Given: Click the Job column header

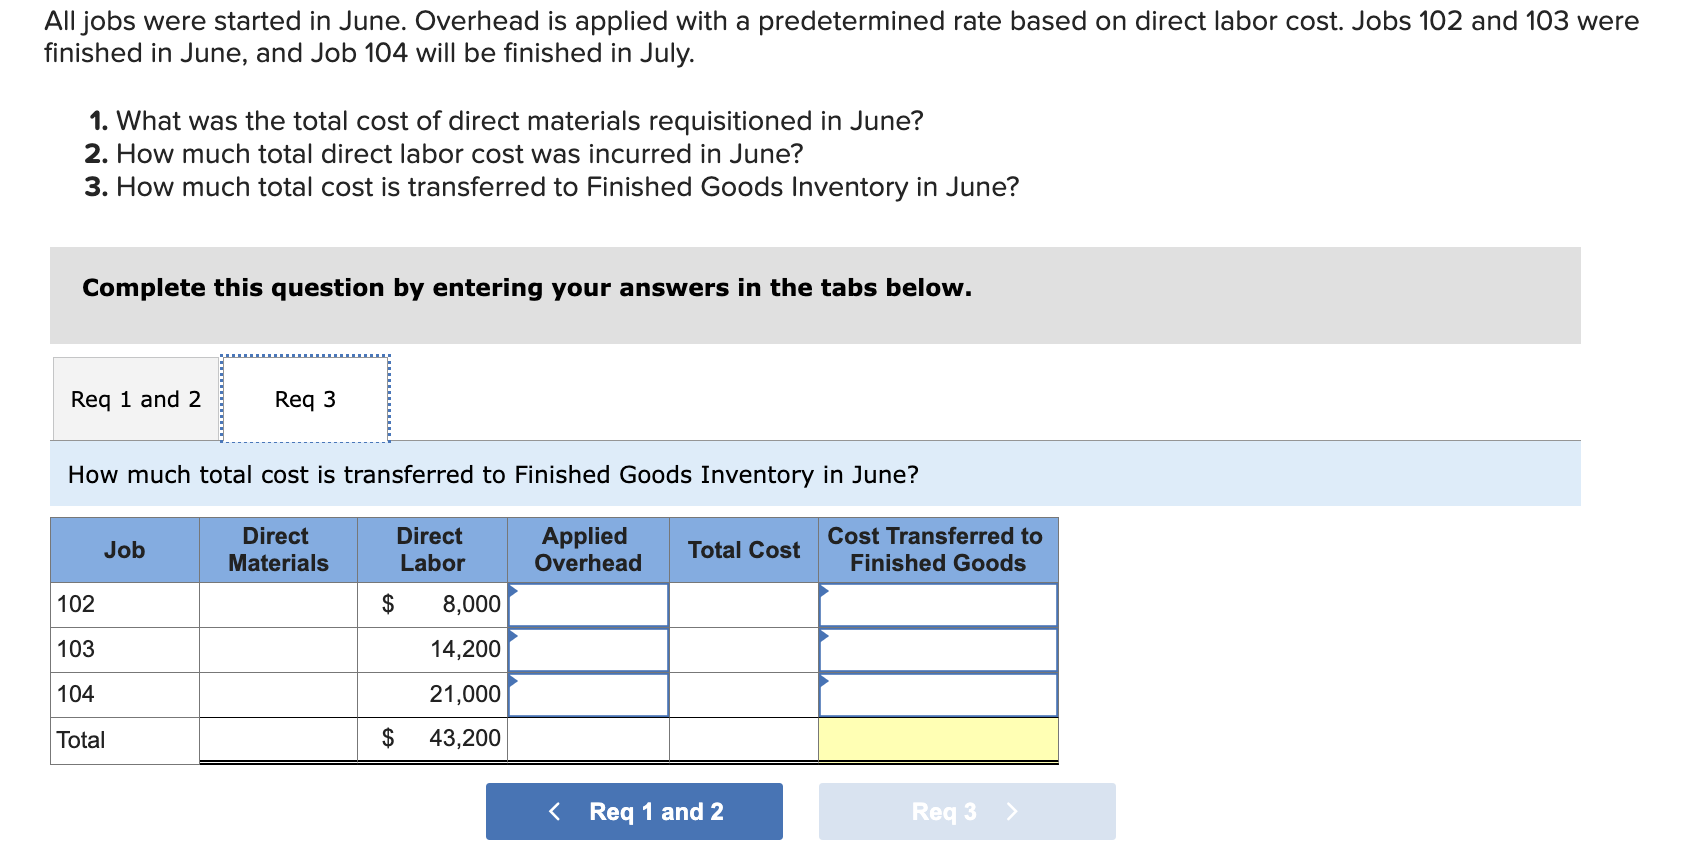Looking at the screenshot, I should 123,550.
